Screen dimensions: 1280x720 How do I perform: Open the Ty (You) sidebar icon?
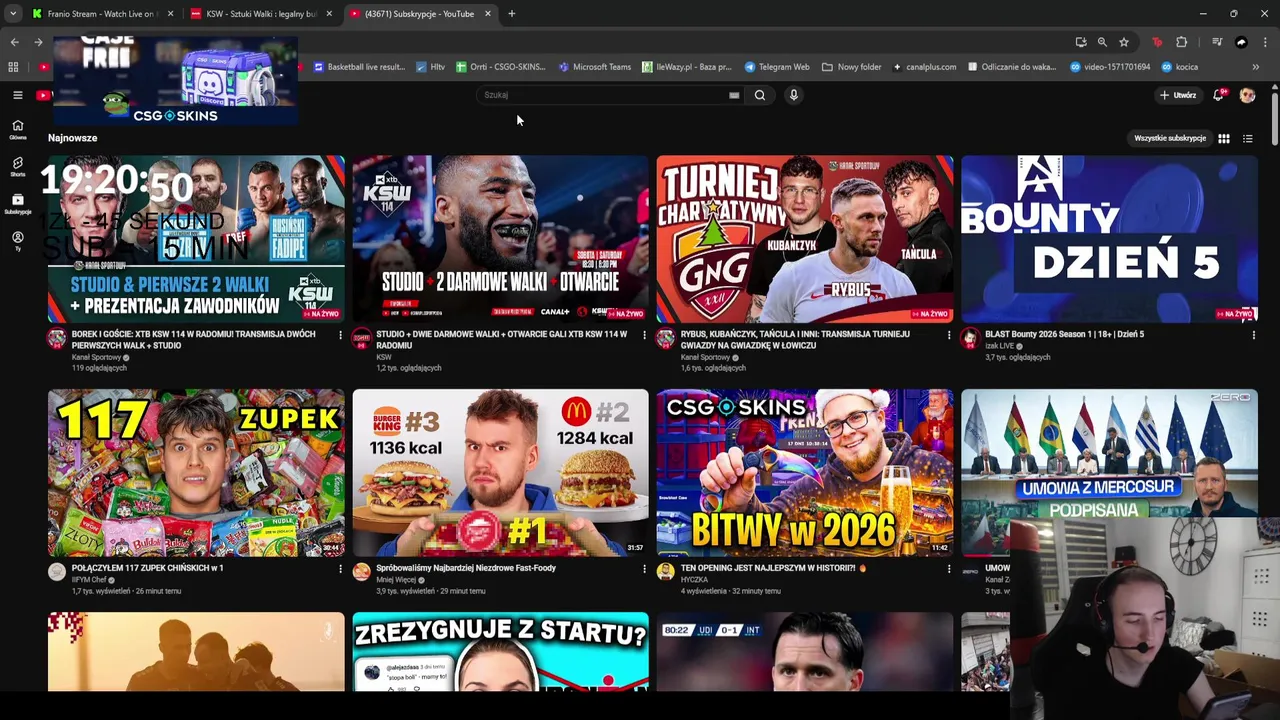point(17,241)
